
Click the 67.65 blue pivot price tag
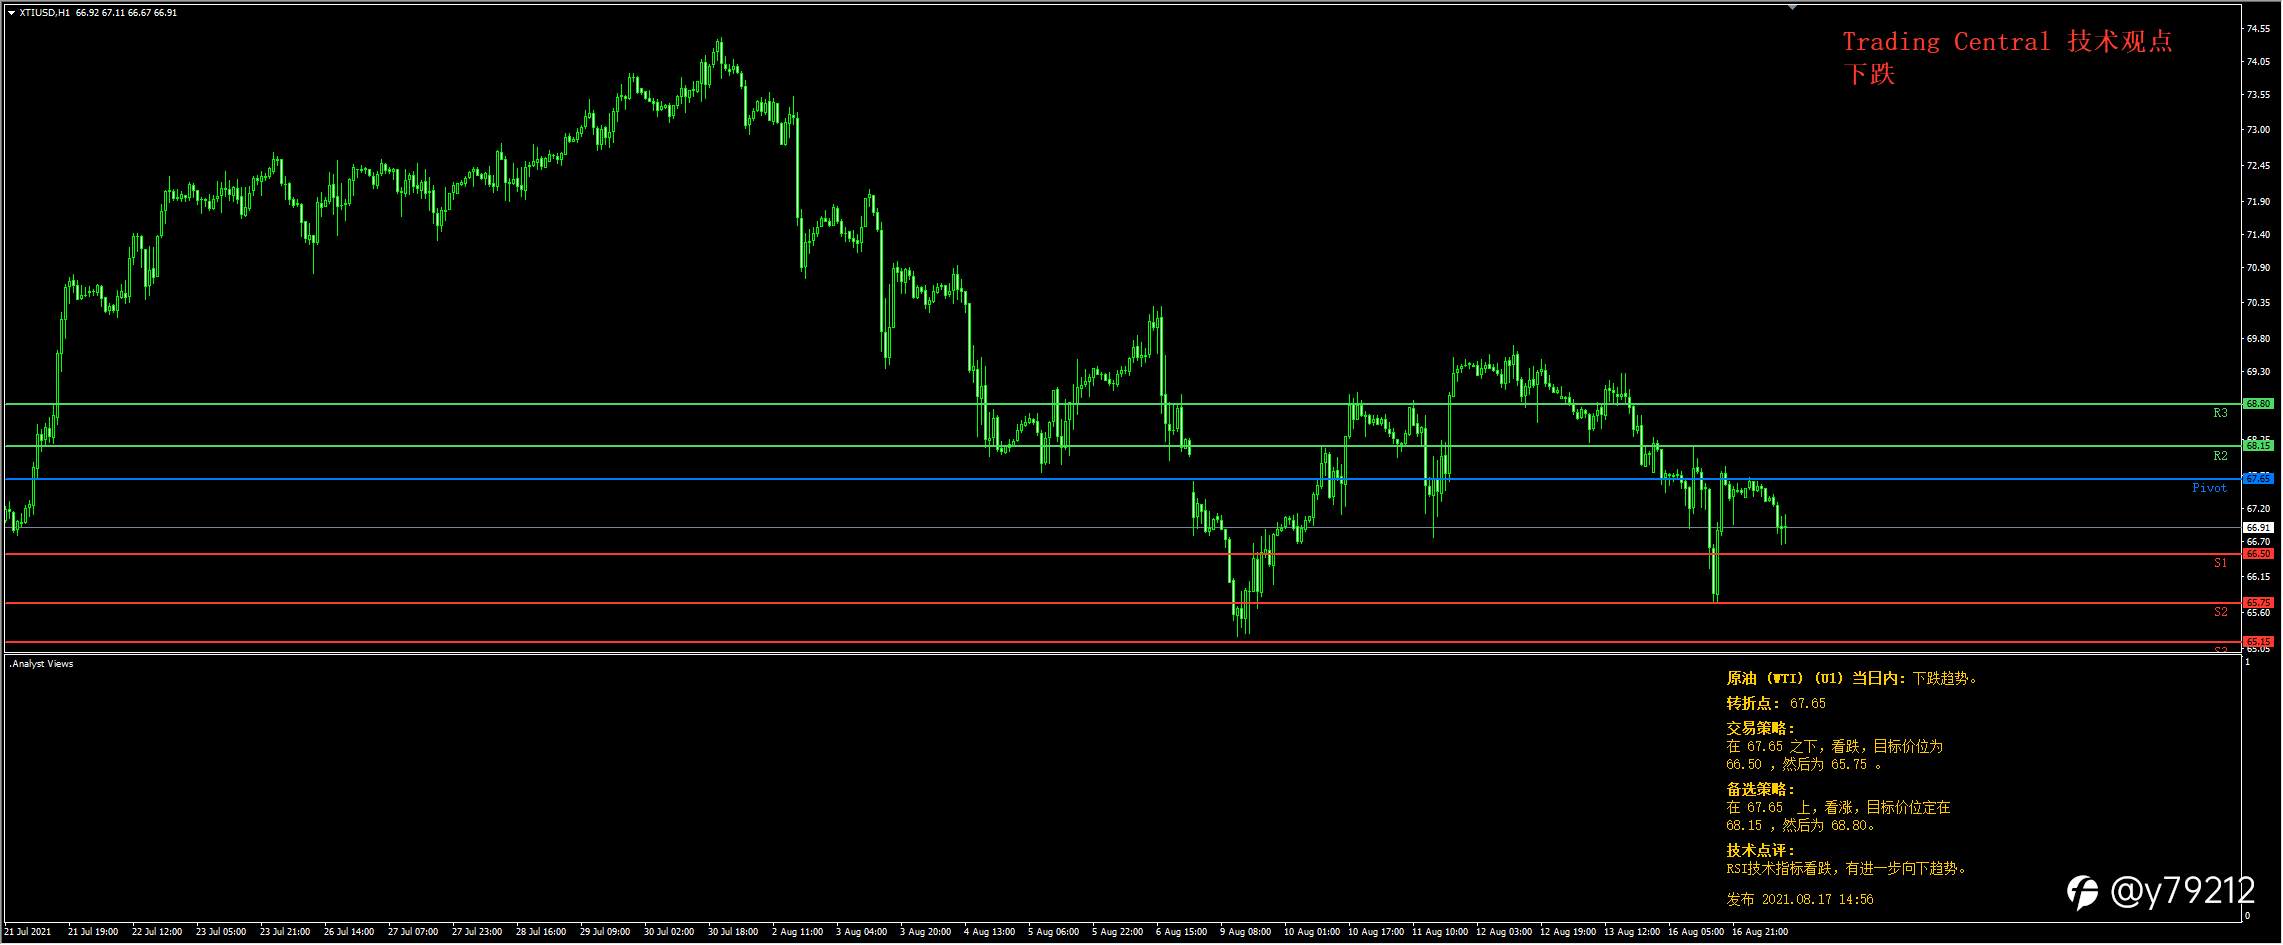2258,479
